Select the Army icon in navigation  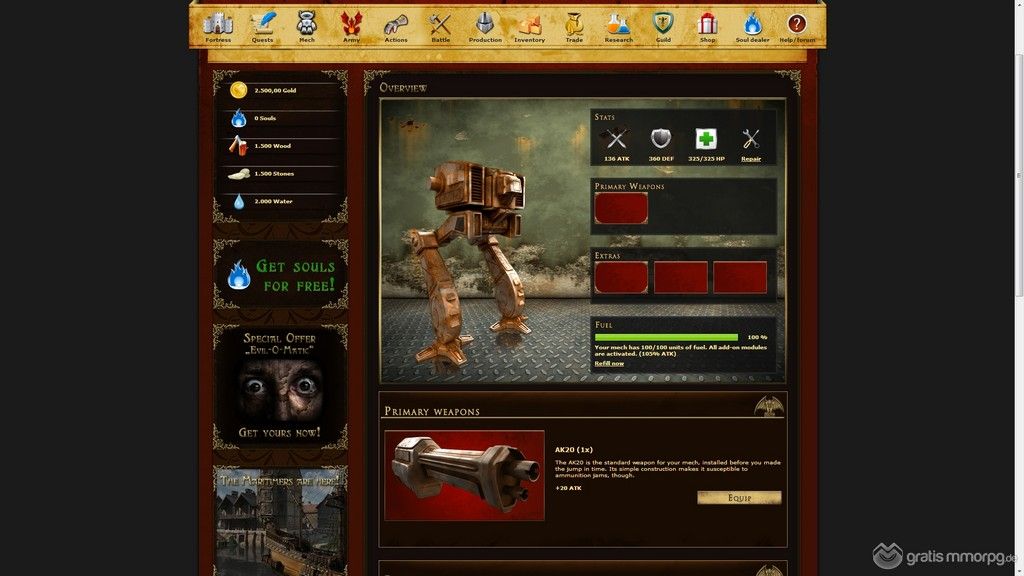[351, 23]
